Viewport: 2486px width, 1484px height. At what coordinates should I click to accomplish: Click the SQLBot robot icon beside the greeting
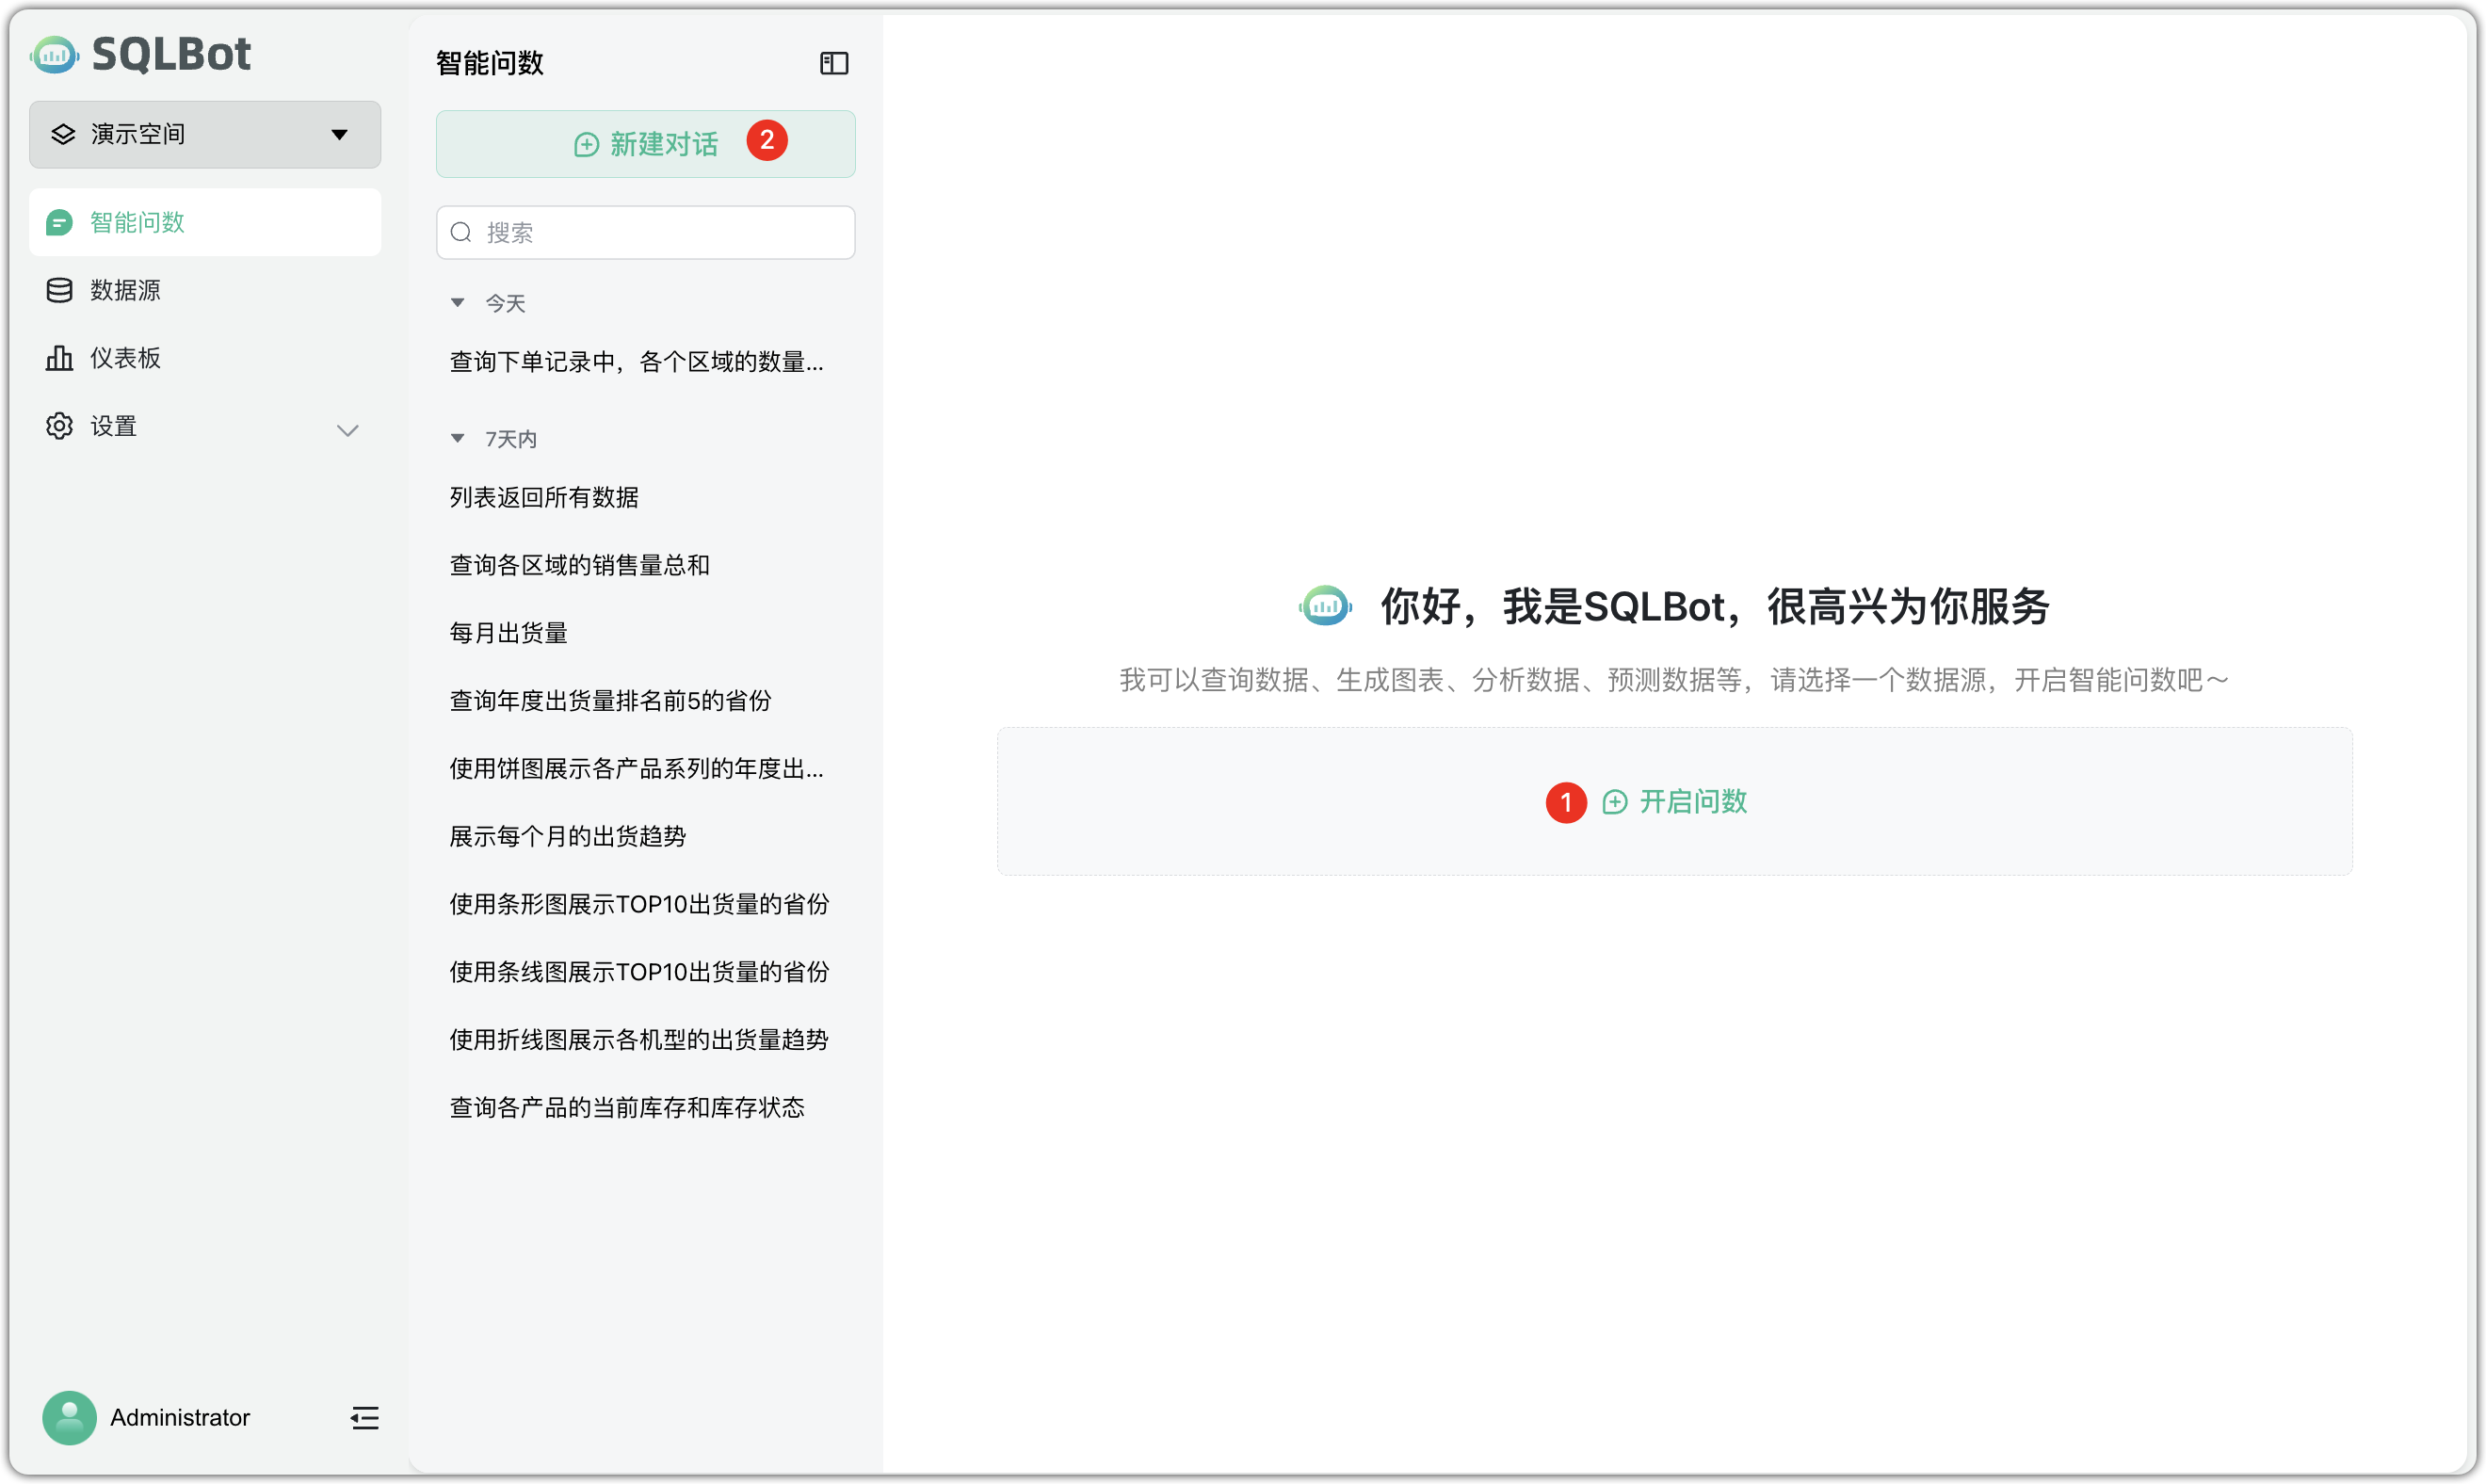pos(1325,605)
